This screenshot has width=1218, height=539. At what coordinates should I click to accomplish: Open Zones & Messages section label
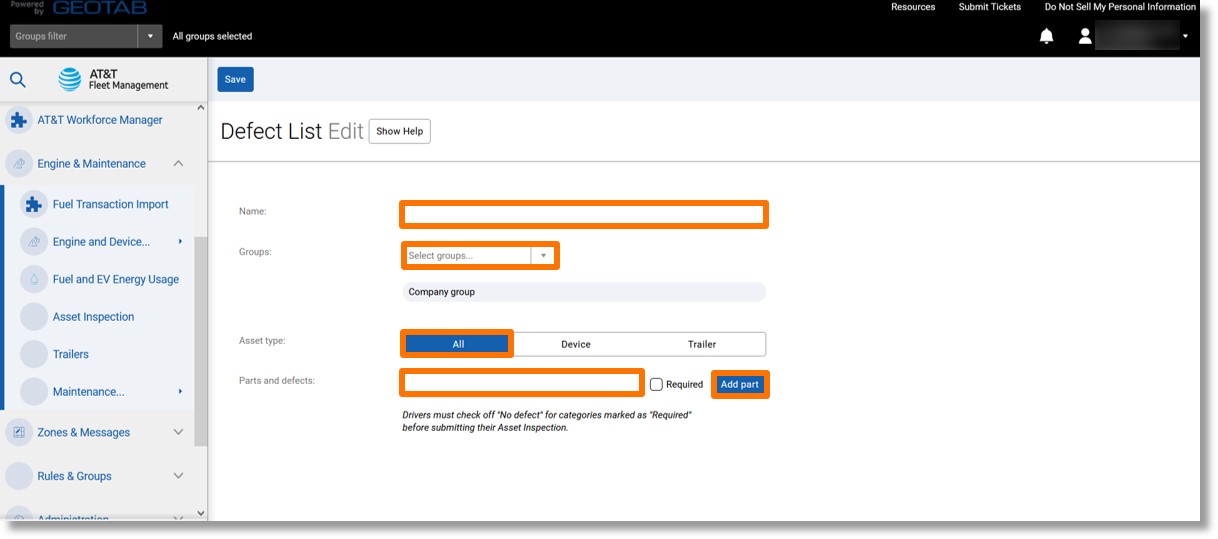click(x=84, y=432)
